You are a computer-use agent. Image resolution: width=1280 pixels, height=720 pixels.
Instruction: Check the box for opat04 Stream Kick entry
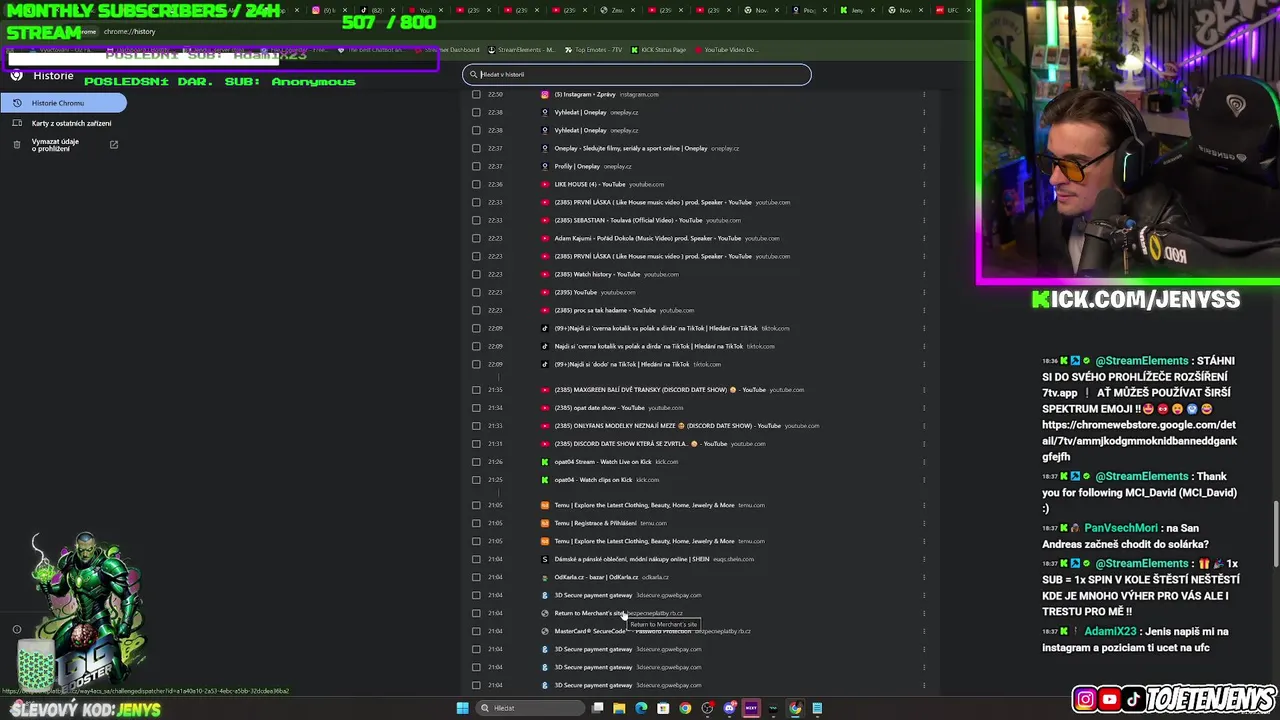tap(476, 462)
